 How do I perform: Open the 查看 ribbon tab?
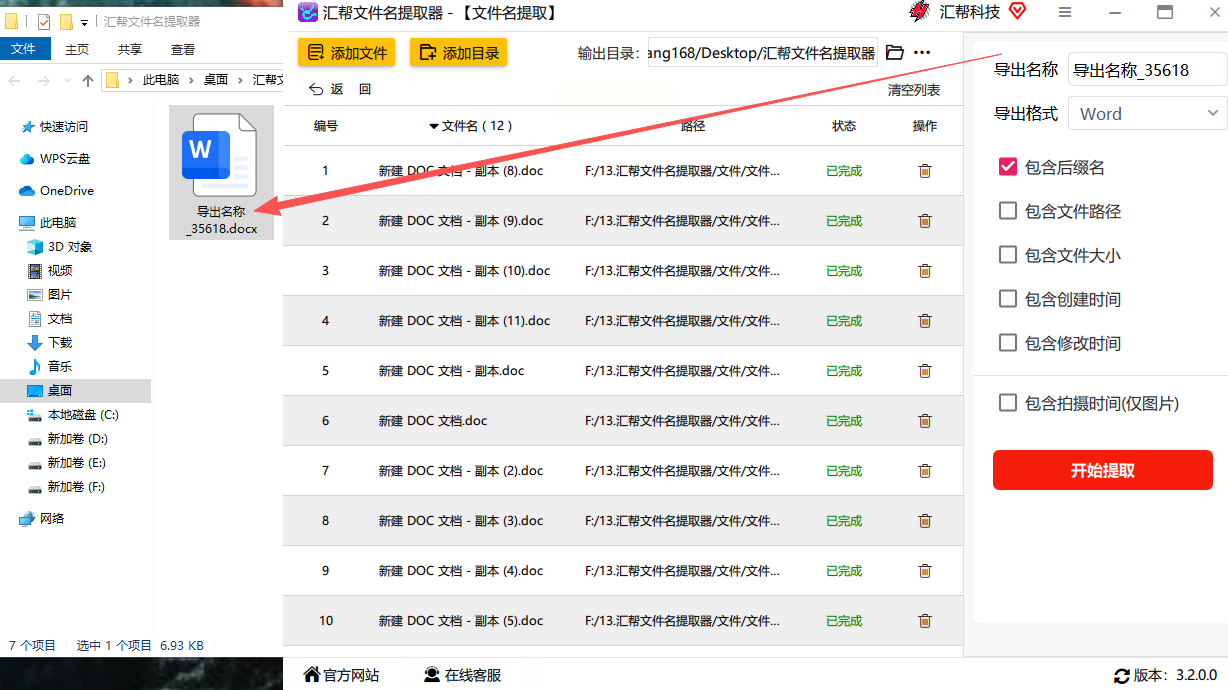tap(183, 49)
